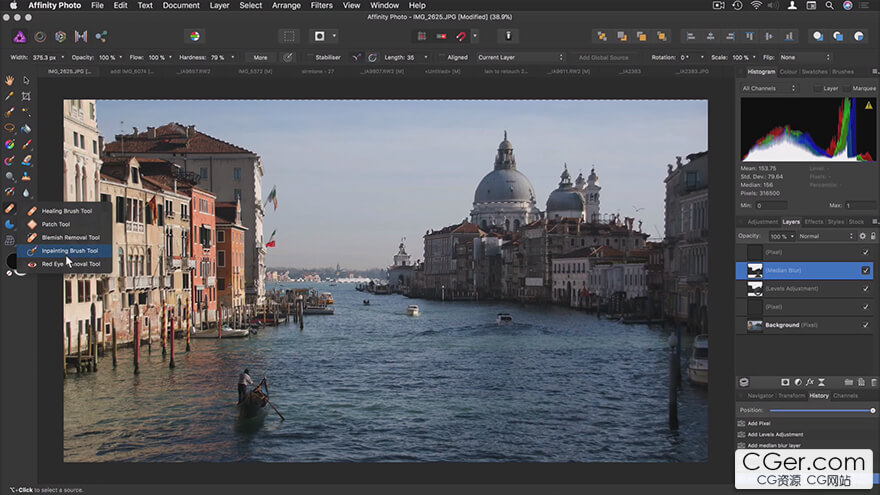This screenshot has width=880, height=495.
Task: Pick the Patch Tool in flyout
Action: click(x=56, y=224)
